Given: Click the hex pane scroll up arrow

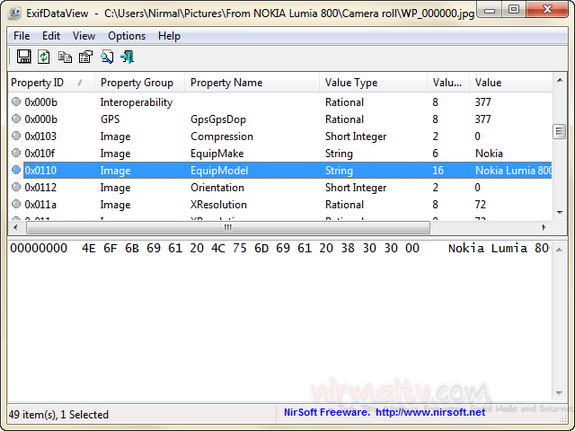Looking at the screenshot, I should click(x=559, y=250).
